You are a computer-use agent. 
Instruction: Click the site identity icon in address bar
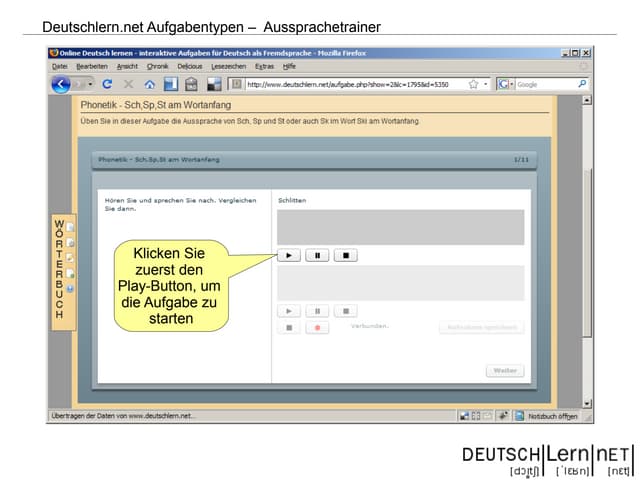(236, 84)
